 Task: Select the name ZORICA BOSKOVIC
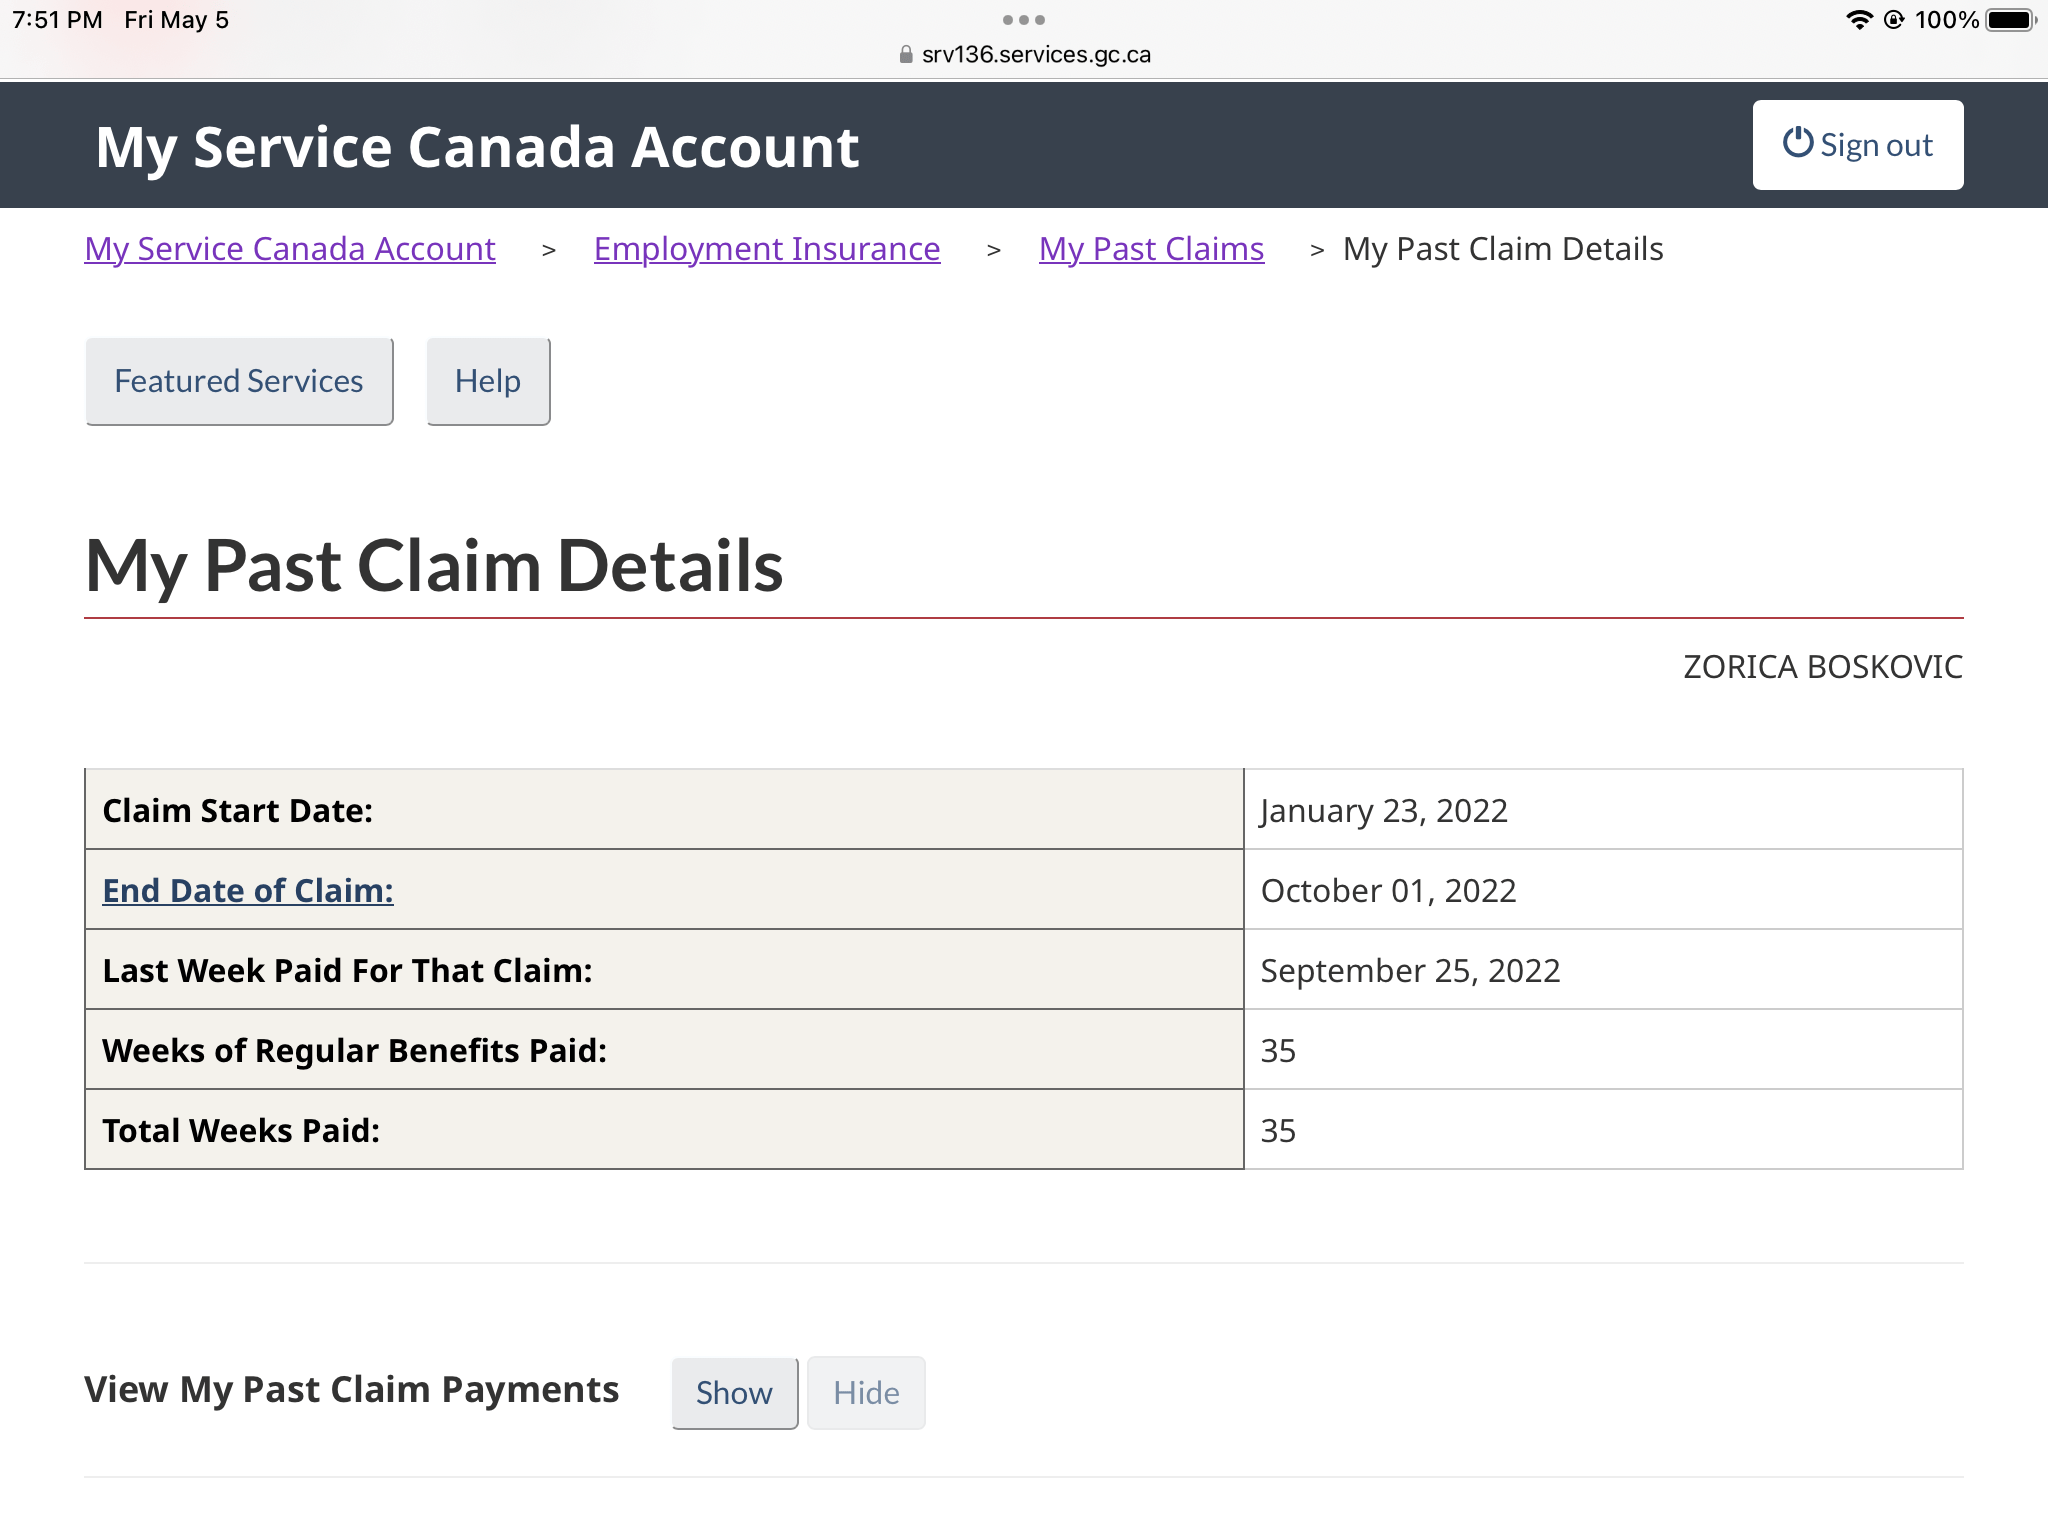point(1823,667)
